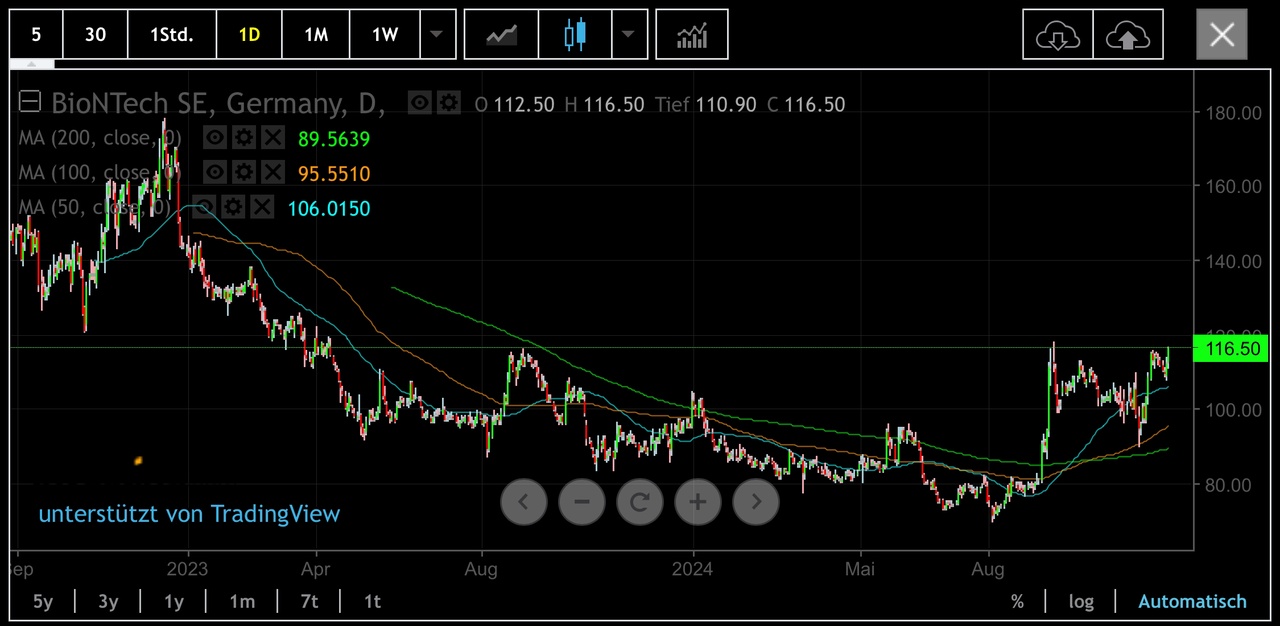This screenshot has width=1280, height=626.
Task: Expand the chart style dropdown arrow
Action: 628,35
